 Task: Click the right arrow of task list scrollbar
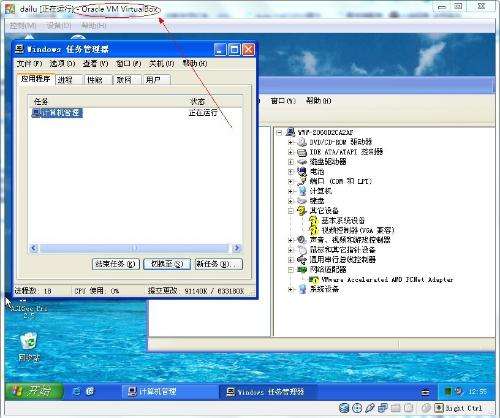237,248
